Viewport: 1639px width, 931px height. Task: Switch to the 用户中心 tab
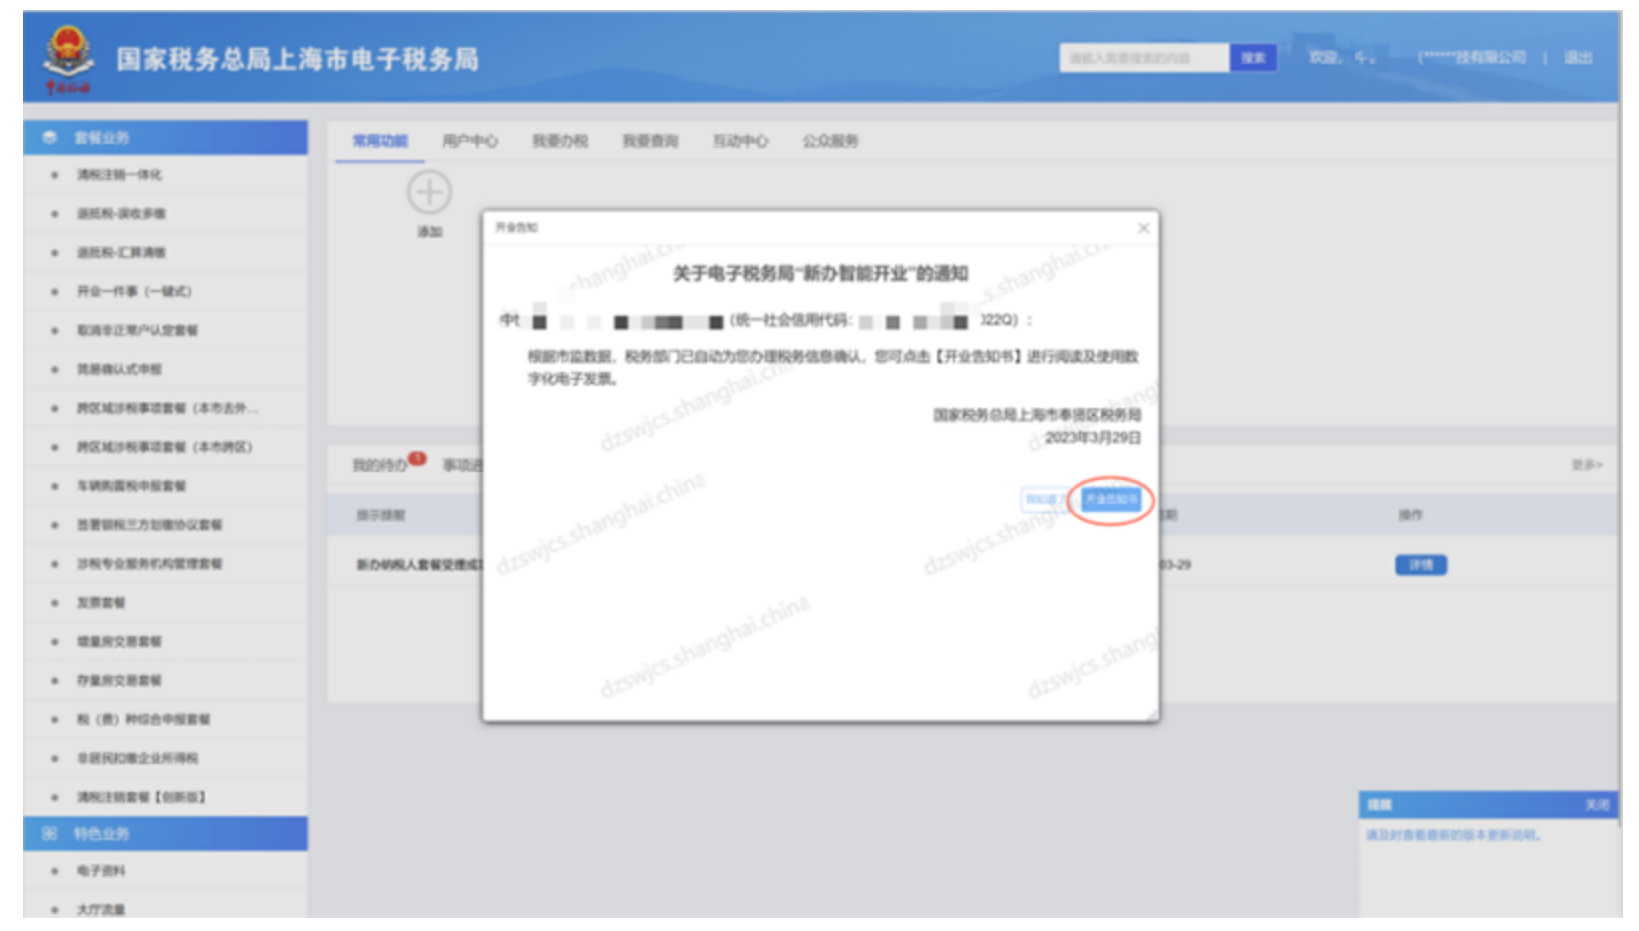coord(470,141)
